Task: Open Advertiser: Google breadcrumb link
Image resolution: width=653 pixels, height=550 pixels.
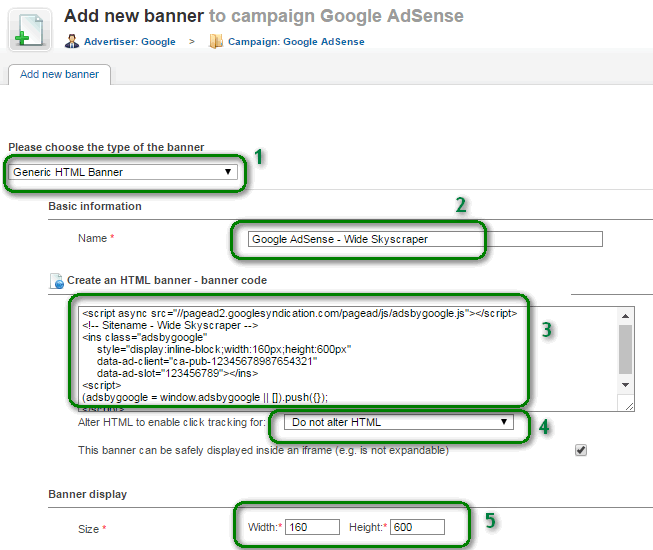Action: 130,42
